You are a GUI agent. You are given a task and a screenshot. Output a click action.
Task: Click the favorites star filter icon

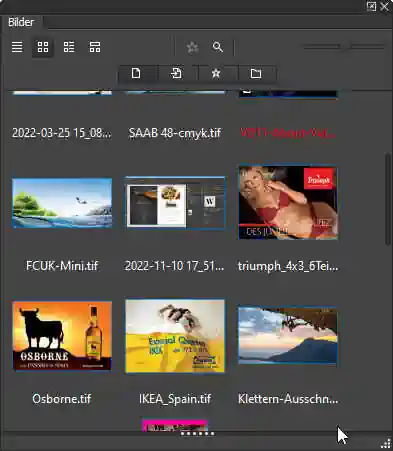point(192,47)
